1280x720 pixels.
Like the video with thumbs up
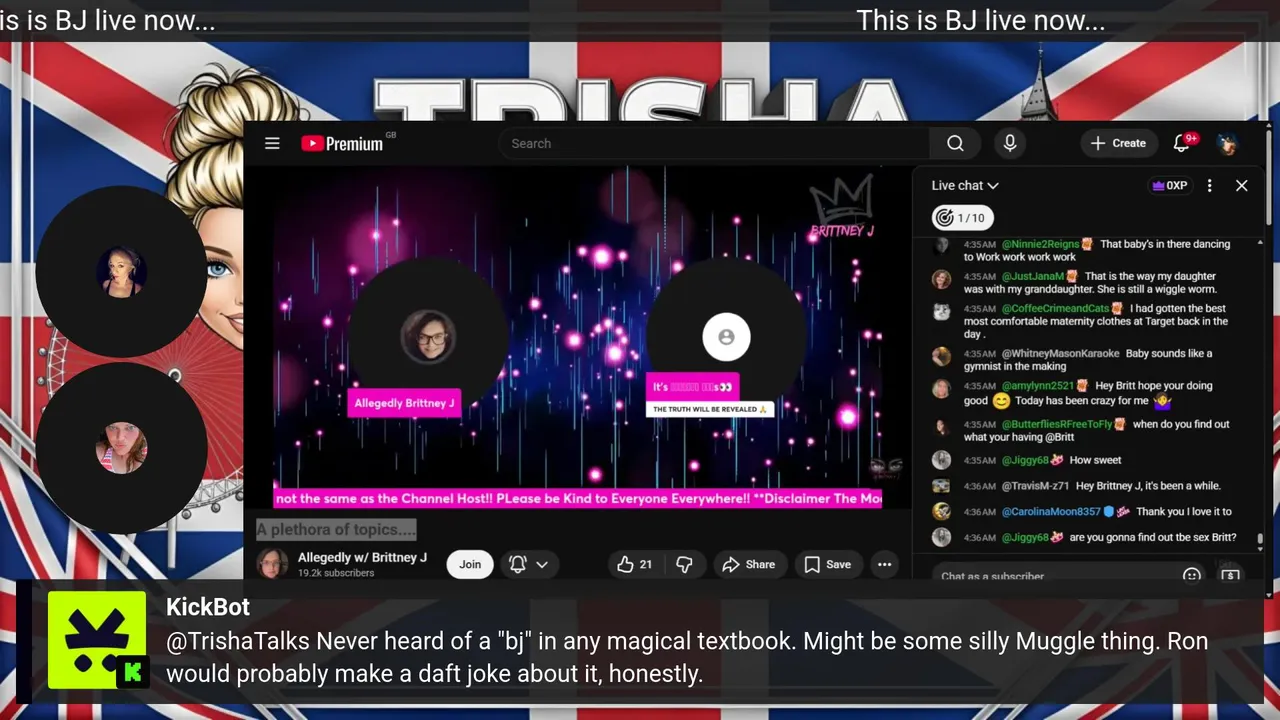click(x=634, y=564)
